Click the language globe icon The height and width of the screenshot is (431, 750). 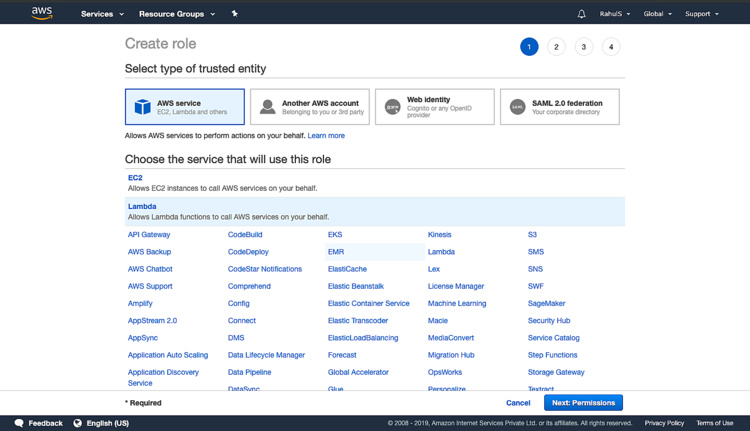(77, 423)
